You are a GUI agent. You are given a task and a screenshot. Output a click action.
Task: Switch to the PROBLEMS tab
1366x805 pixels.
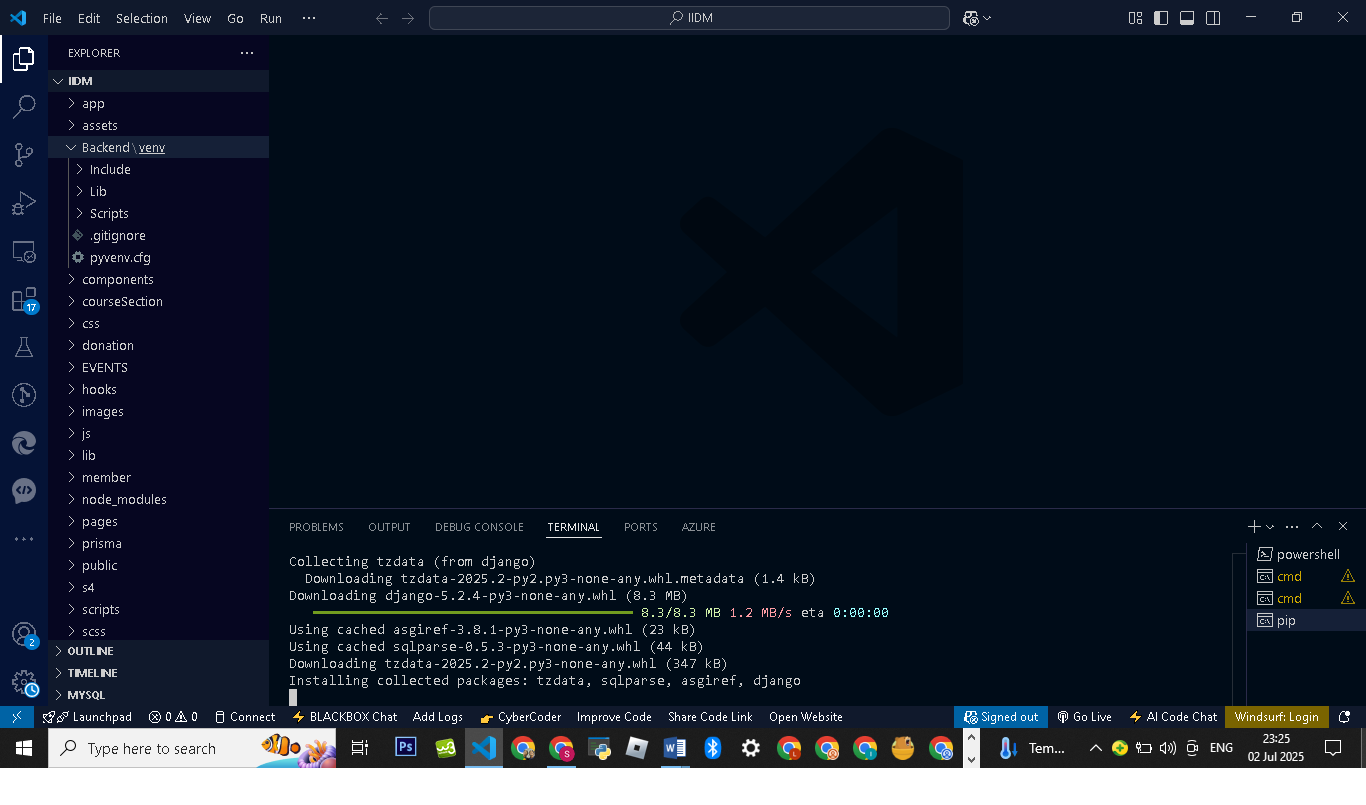pos(316,527)
